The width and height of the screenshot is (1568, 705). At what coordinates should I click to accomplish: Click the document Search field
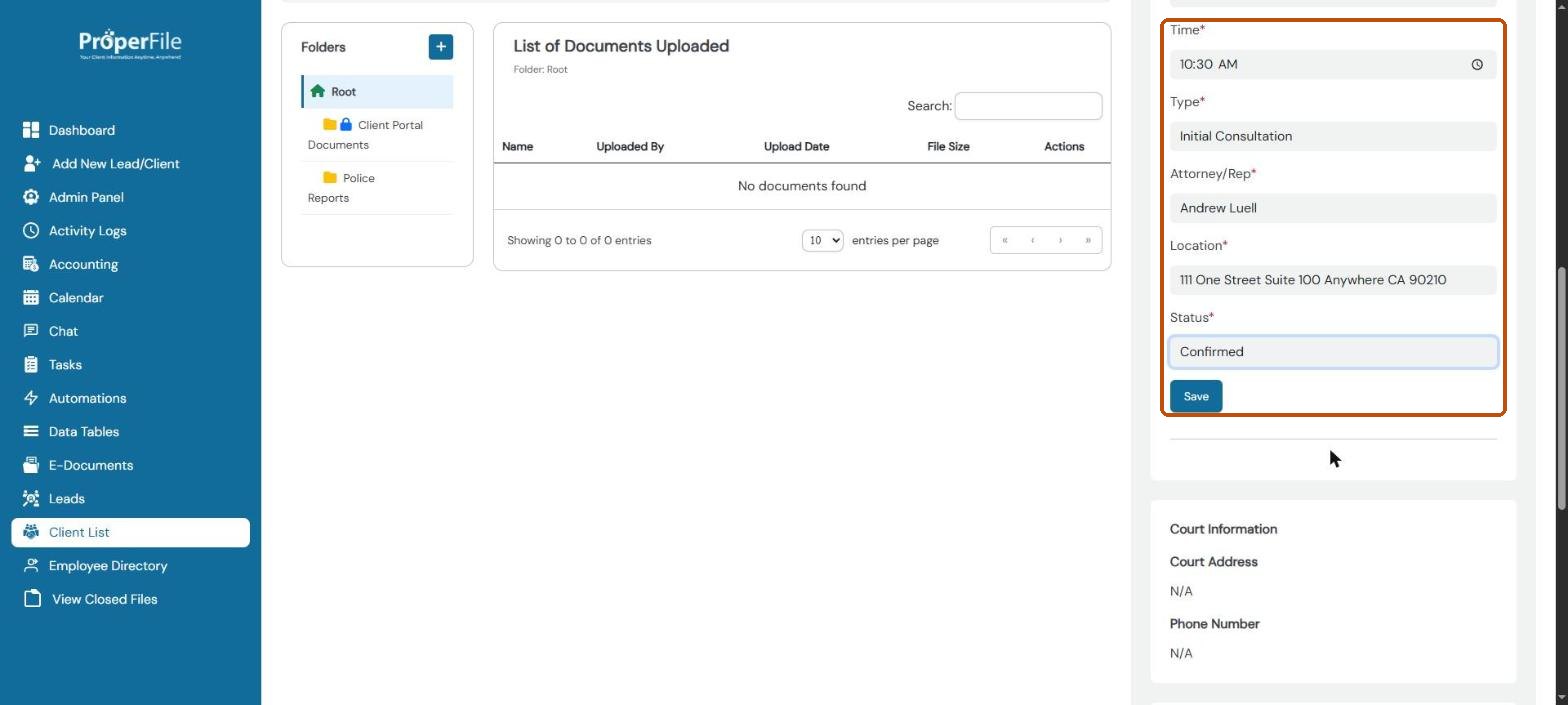pos(1028,106)
